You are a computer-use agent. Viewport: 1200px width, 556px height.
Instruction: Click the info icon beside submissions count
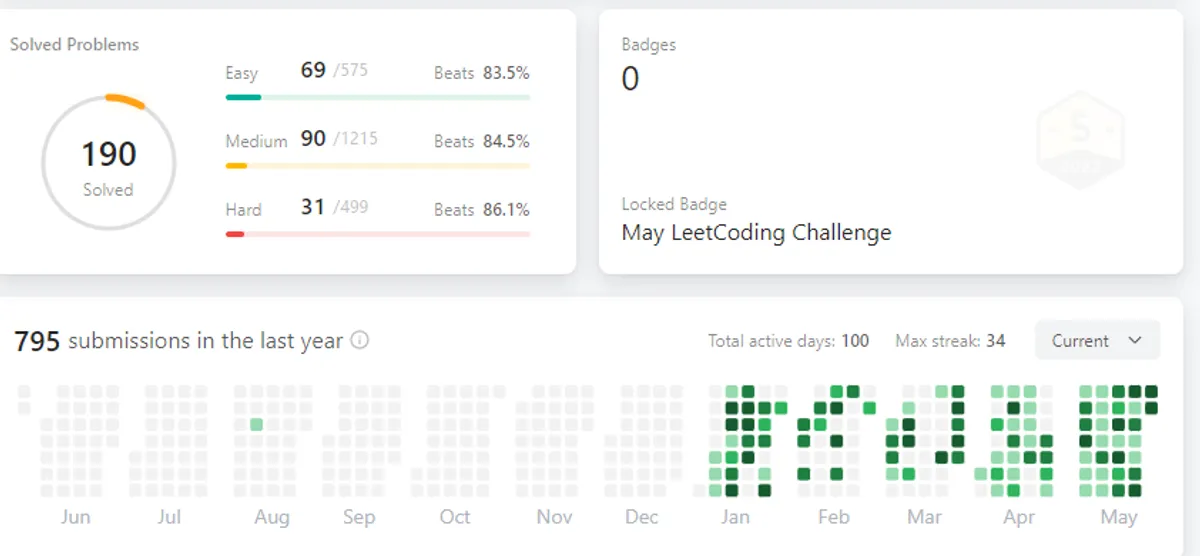(x=360, y=340)
